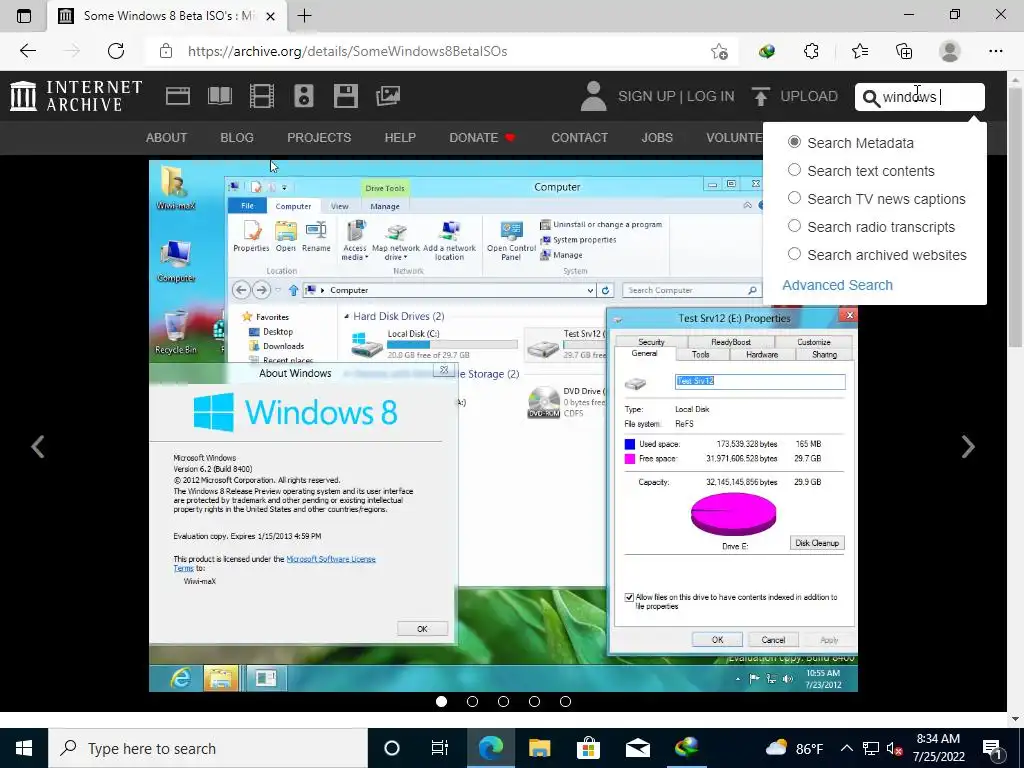Viewport: 1024px width, 768px height.
Task: Show next screenshot with right chevron
Action: pos(968,447)
